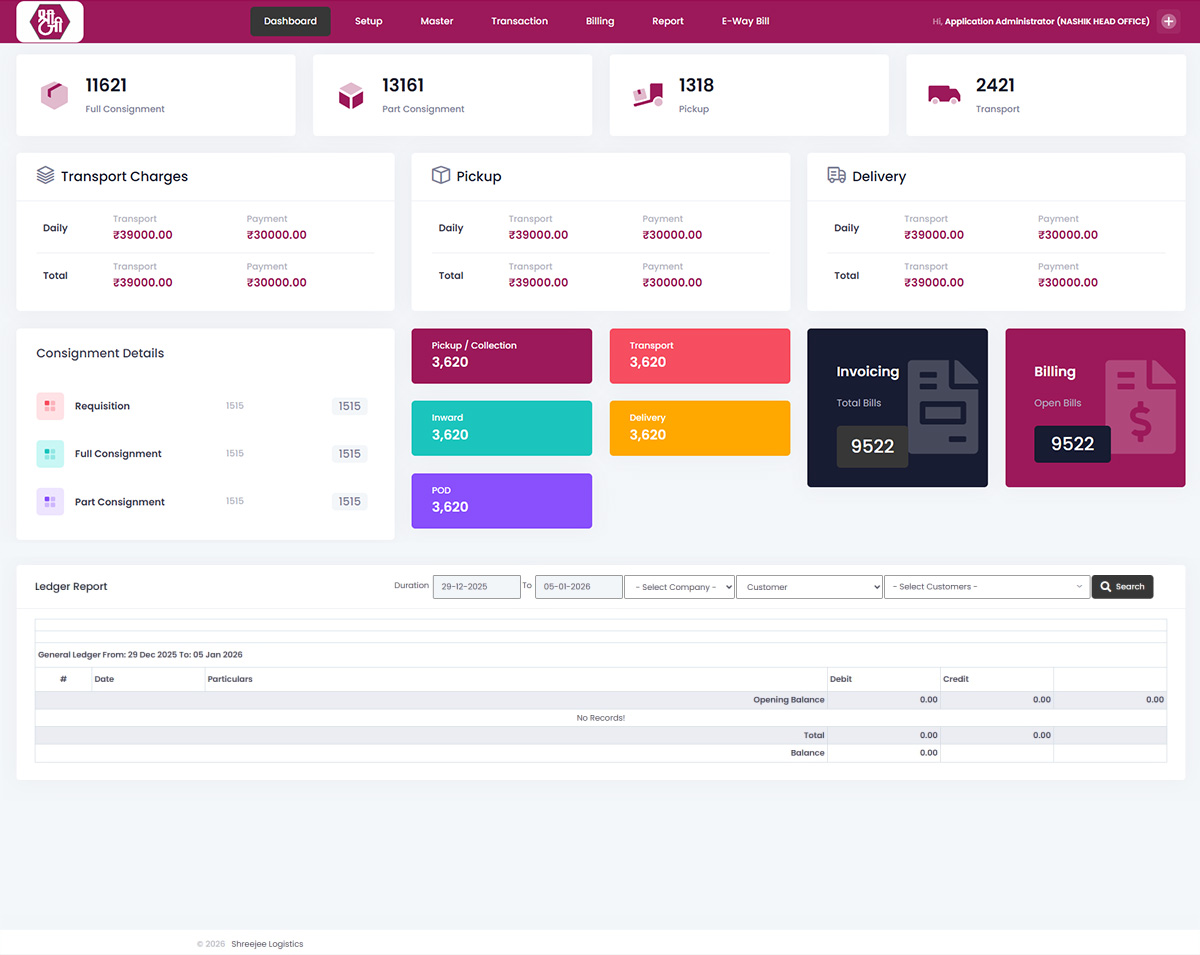Click the Search button in Ledger Report

point(1122,587)
